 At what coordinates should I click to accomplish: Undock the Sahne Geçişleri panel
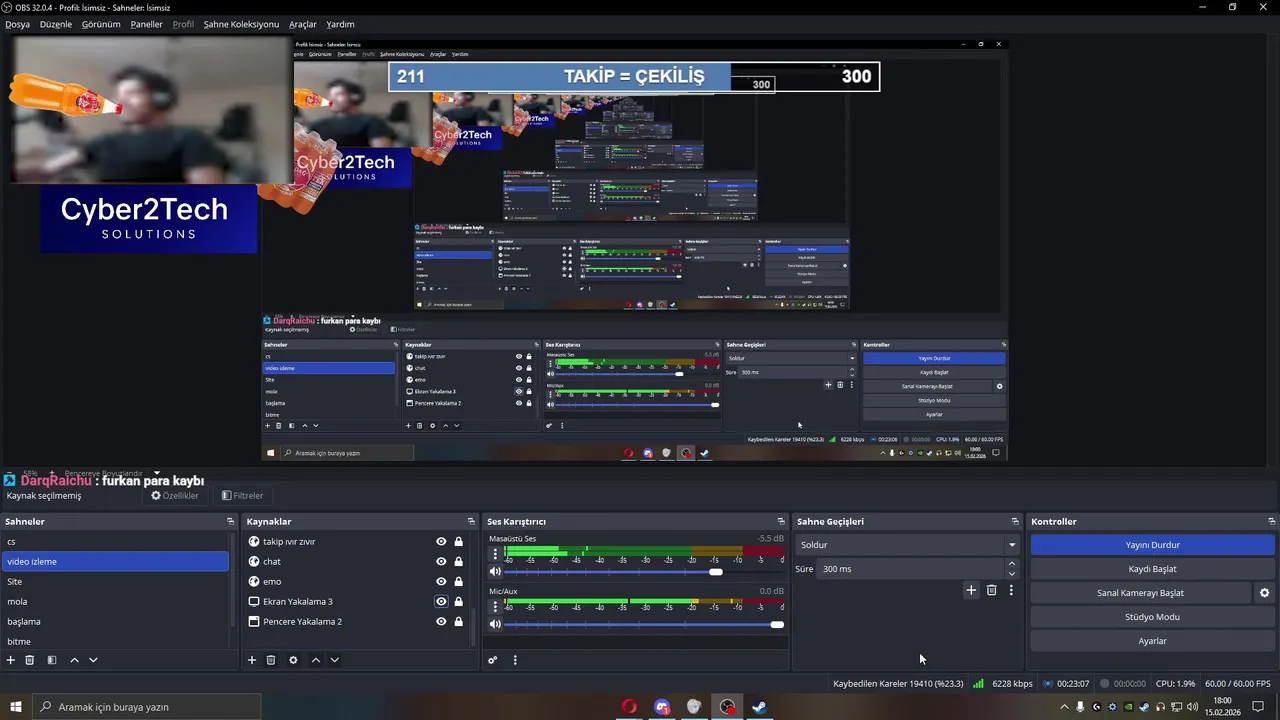point(1015,522)
